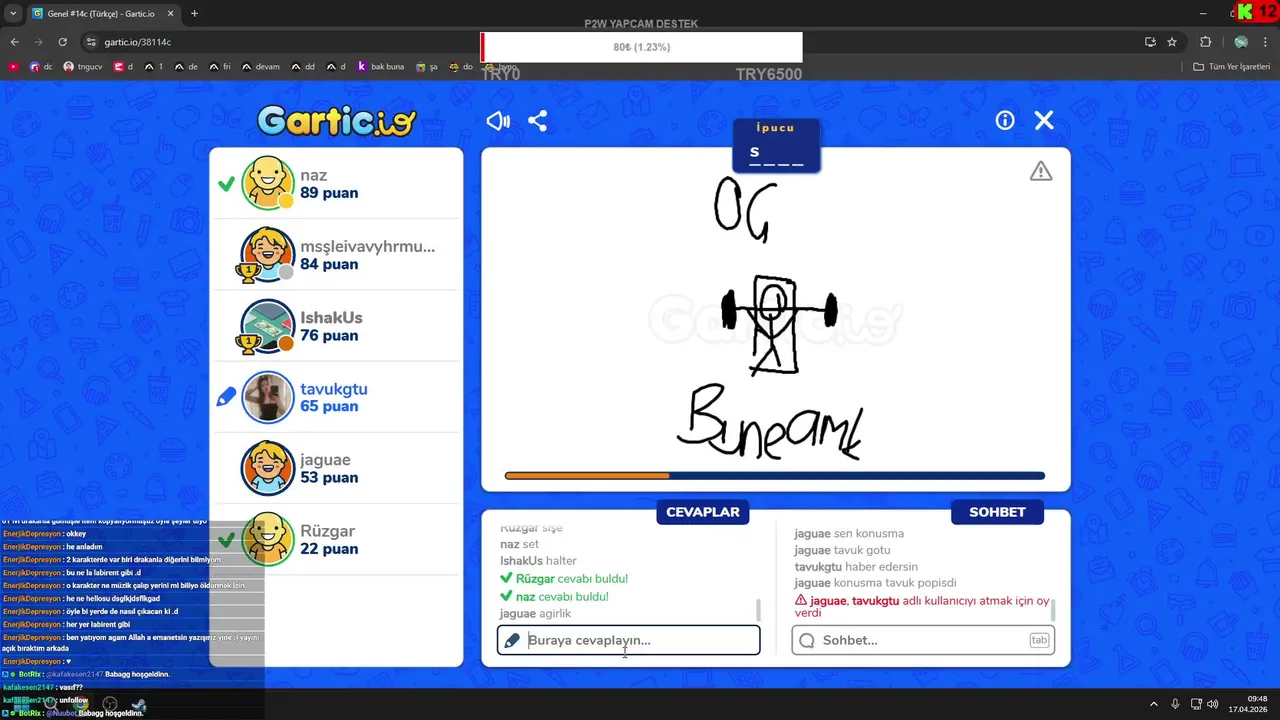This screenshot has height=720, width=1280.
Task: Open a new browser tab
Action: 194,14
